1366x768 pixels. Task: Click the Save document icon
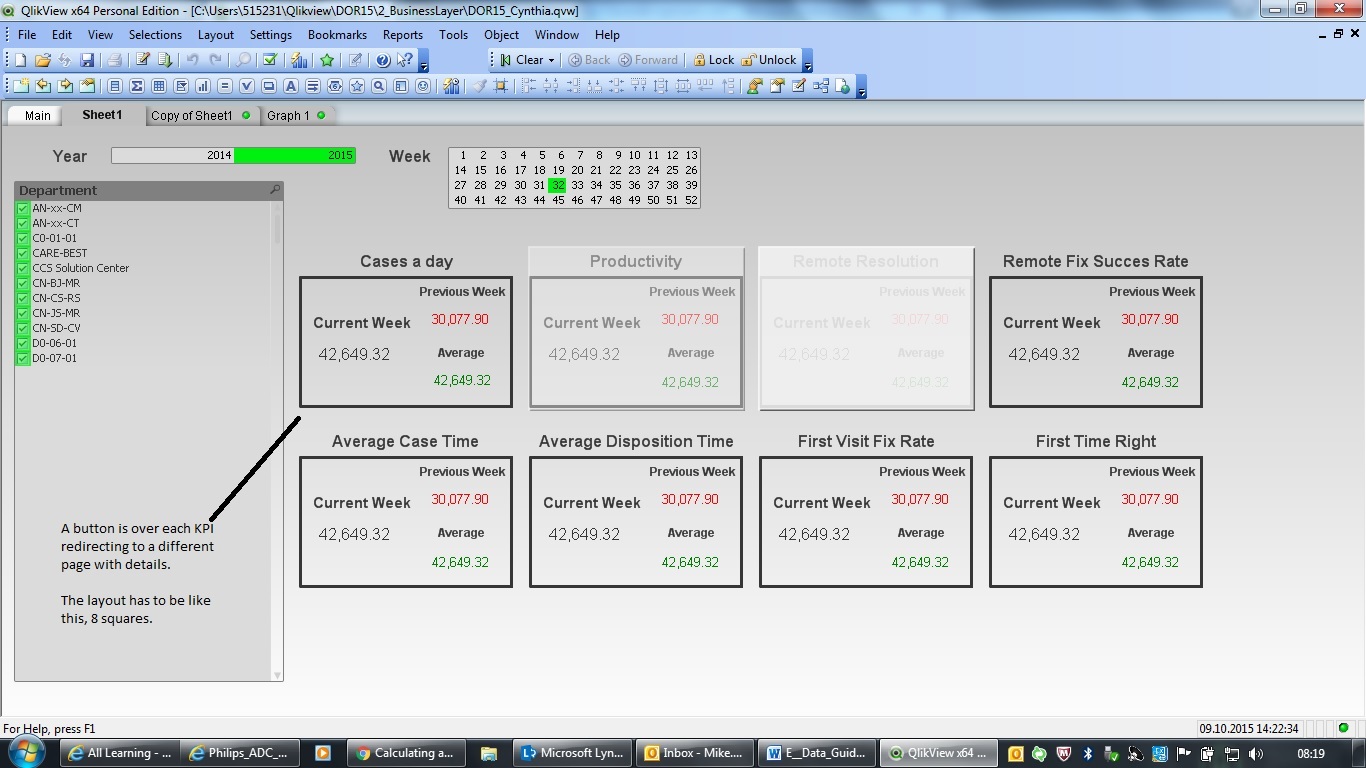pyautogui.click(x=87, y=60)
